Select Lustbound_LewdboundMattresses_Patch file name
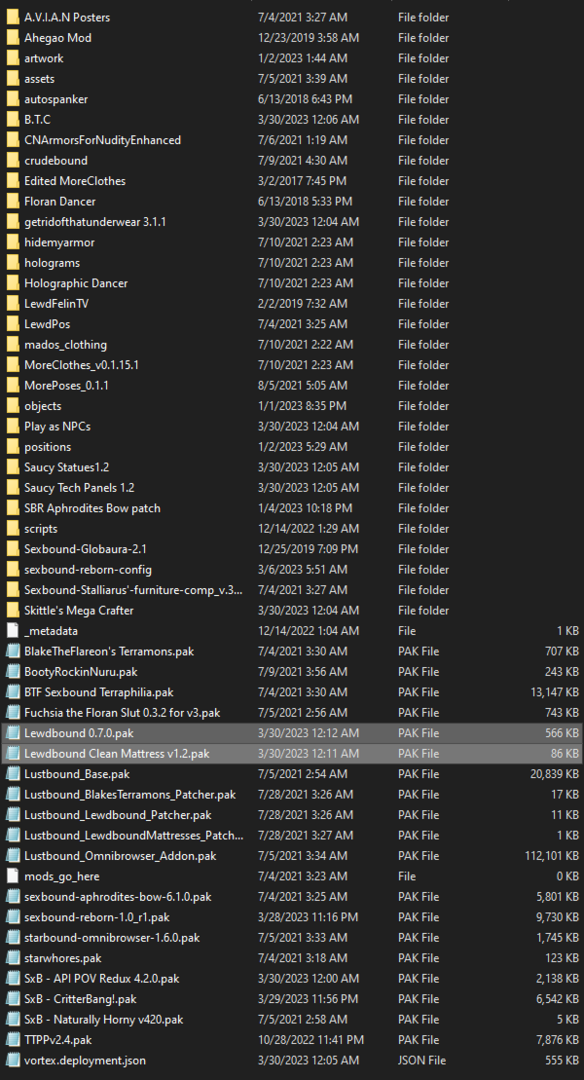This screenshot has height=1080, width=584. [x=134, y=835]
